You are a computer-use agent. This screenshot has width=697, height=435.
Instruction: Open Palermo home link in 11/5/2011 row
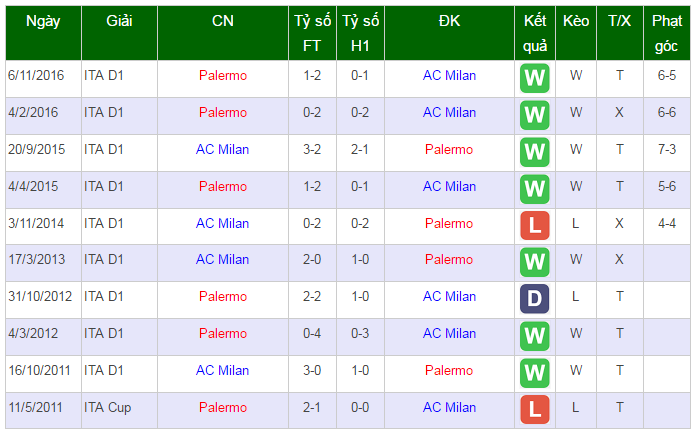(x=223, y=407)
